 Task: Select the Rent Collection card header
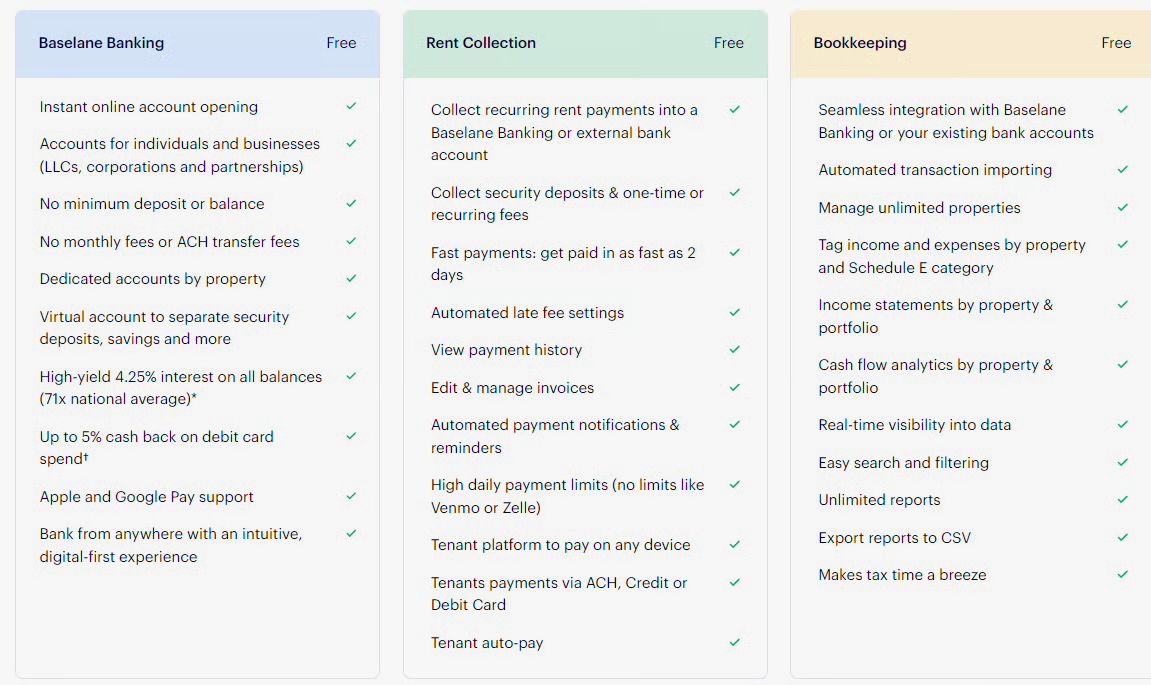[x=585, y=44]
